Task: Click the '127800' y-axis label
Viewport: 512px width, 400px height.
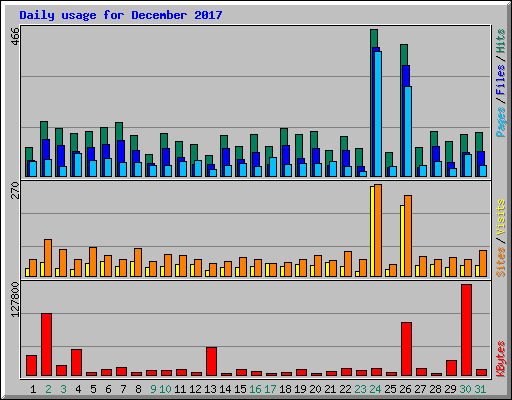Action: tap(15, 299)
